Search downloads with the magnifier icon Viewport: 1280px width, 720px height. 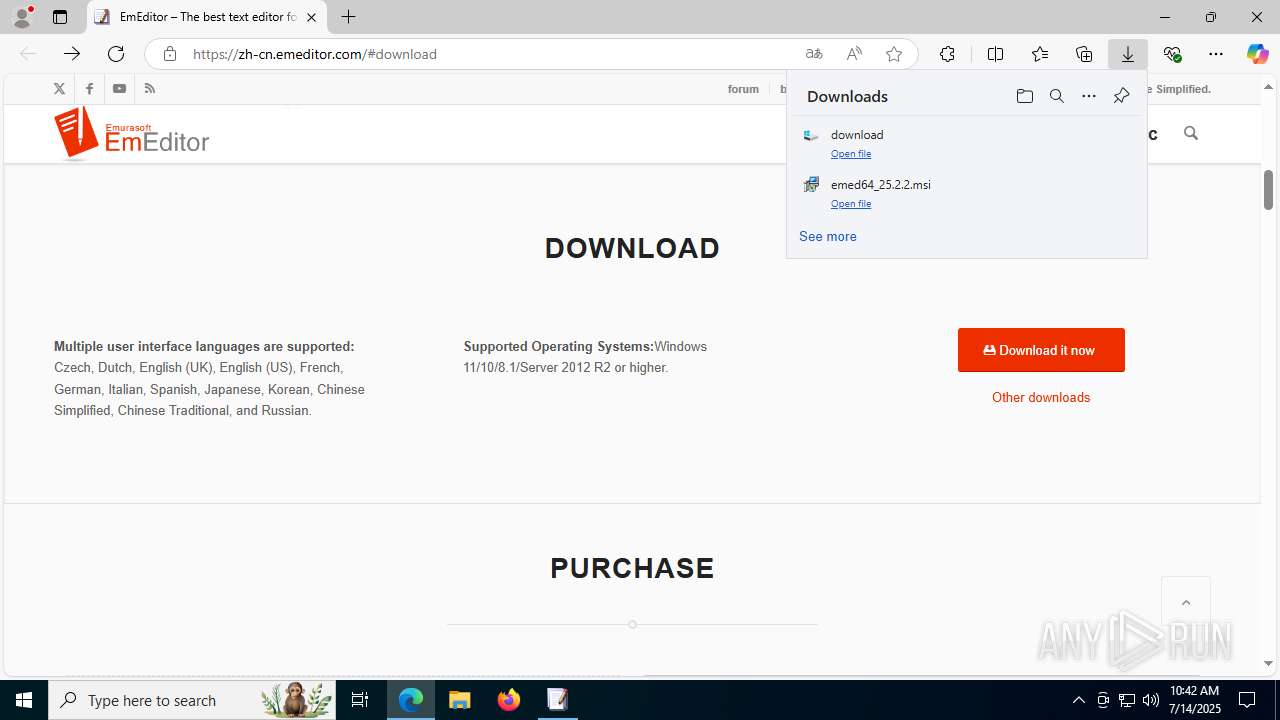pyautogui.click(x=1056, y=96)
